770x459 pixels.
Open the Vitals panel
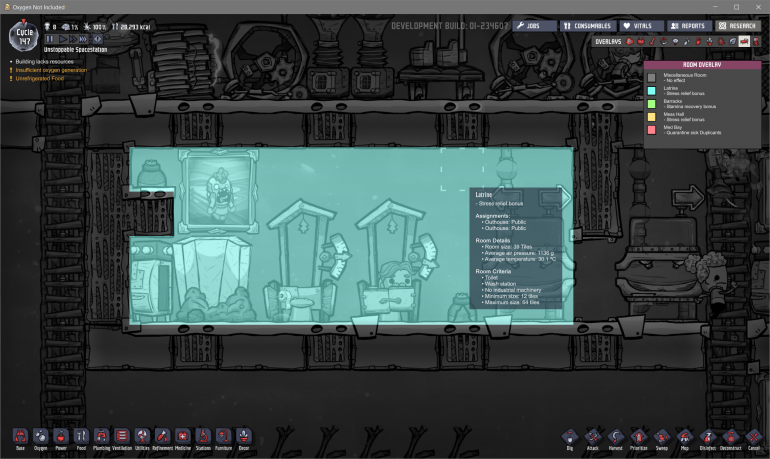638,26
